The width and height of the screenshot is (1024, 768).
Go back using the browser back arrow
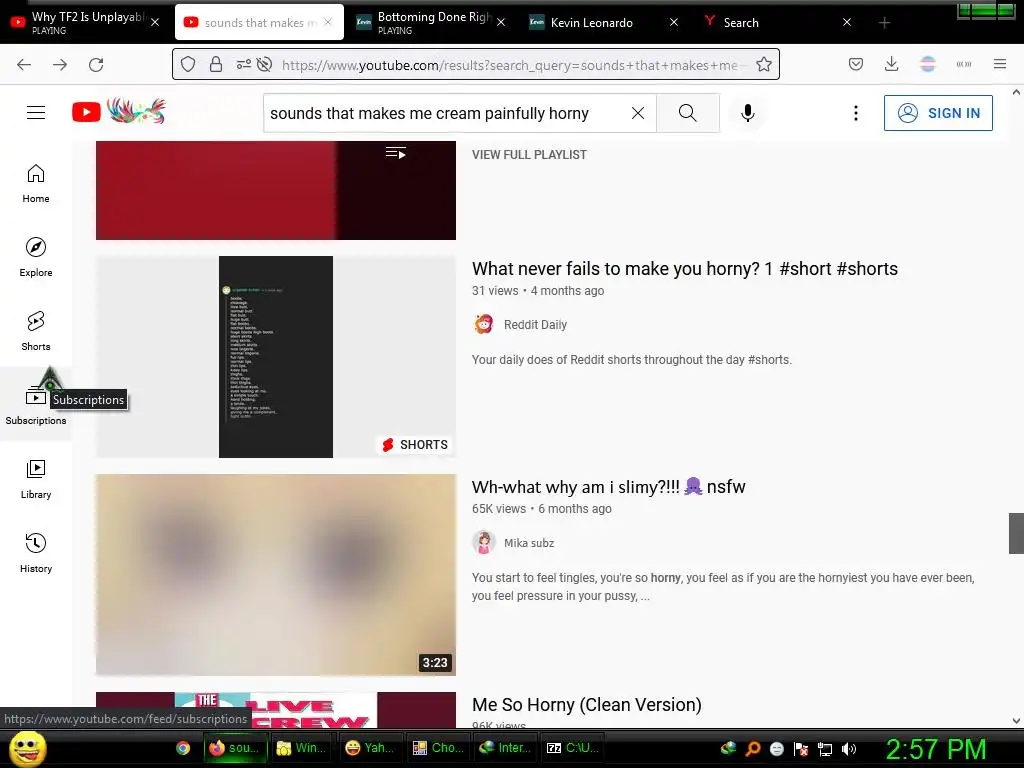coord(24,64)
